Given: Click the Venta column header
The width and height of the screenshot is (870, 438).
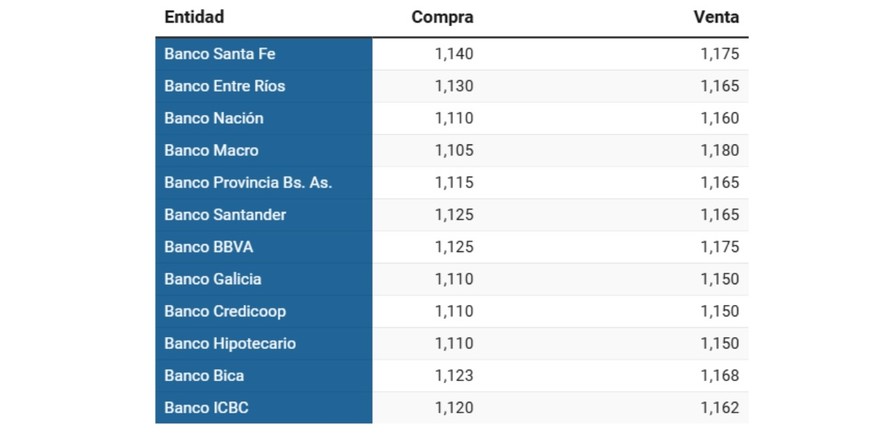Looking at the screenshot, I should (x=716, y=17).
